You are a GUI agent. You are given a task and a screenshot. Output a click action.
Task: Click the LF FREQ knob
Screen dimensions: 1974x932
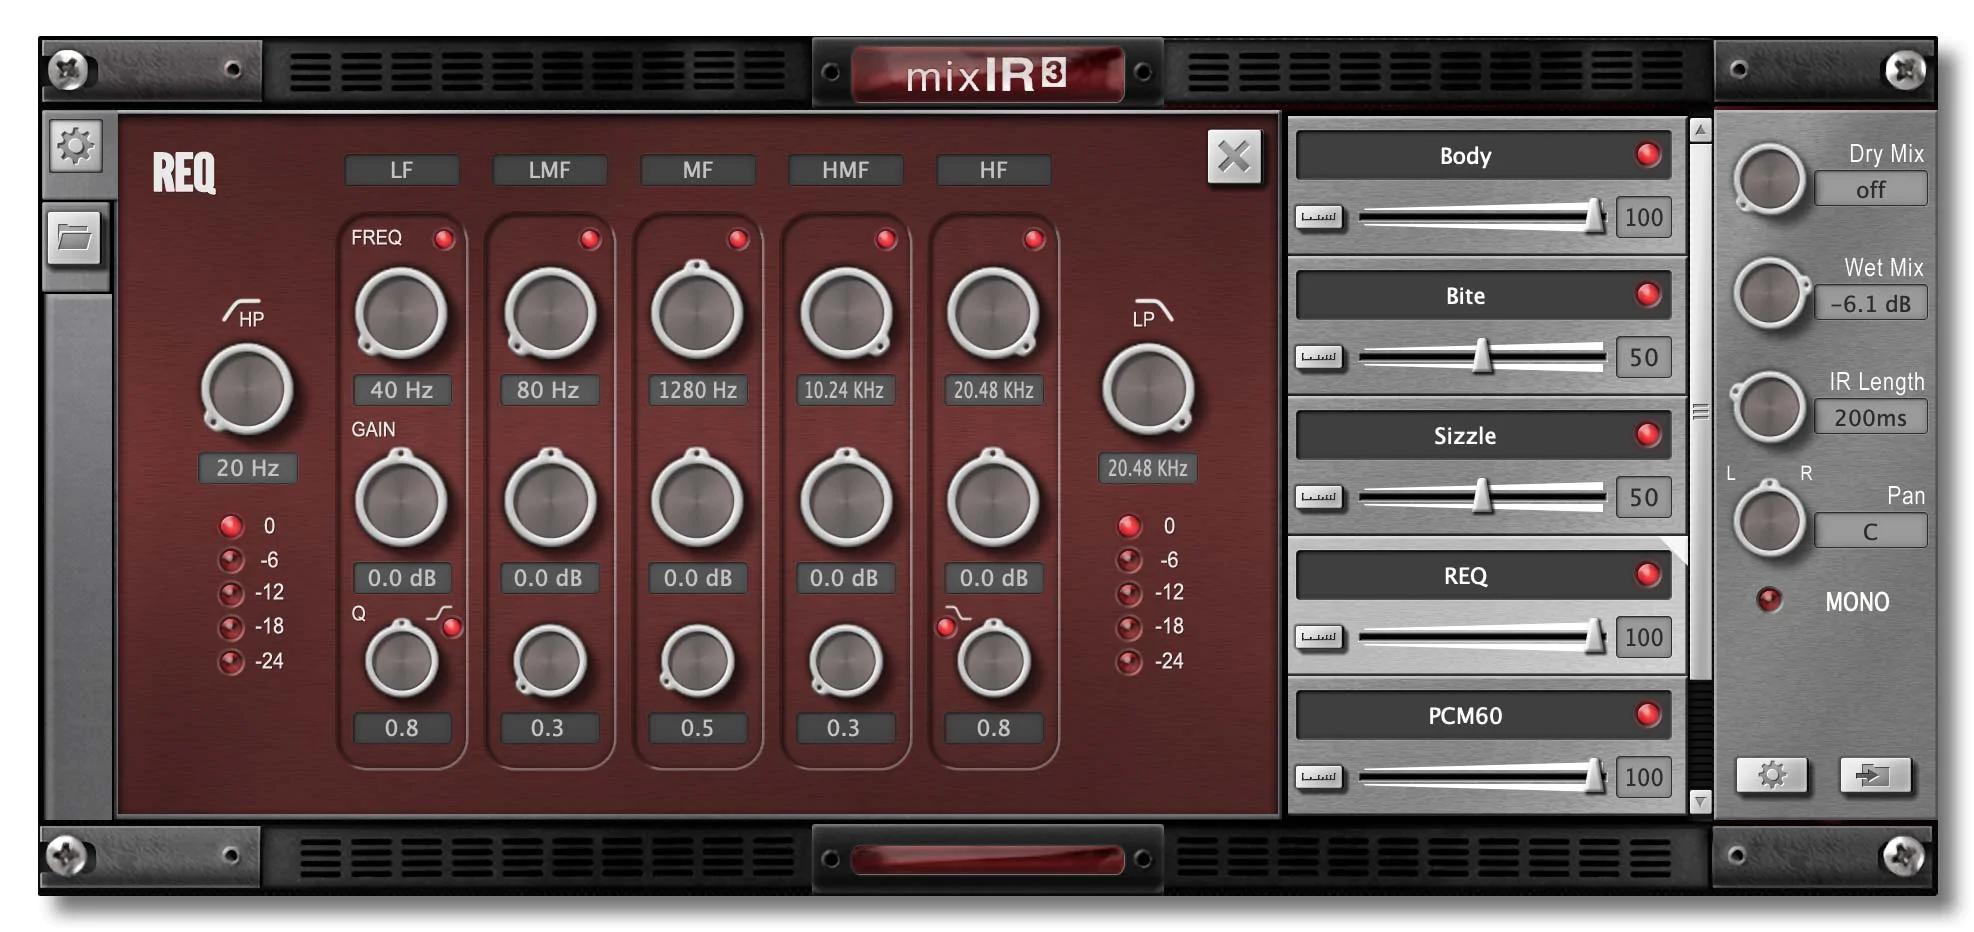click(401, 313)
